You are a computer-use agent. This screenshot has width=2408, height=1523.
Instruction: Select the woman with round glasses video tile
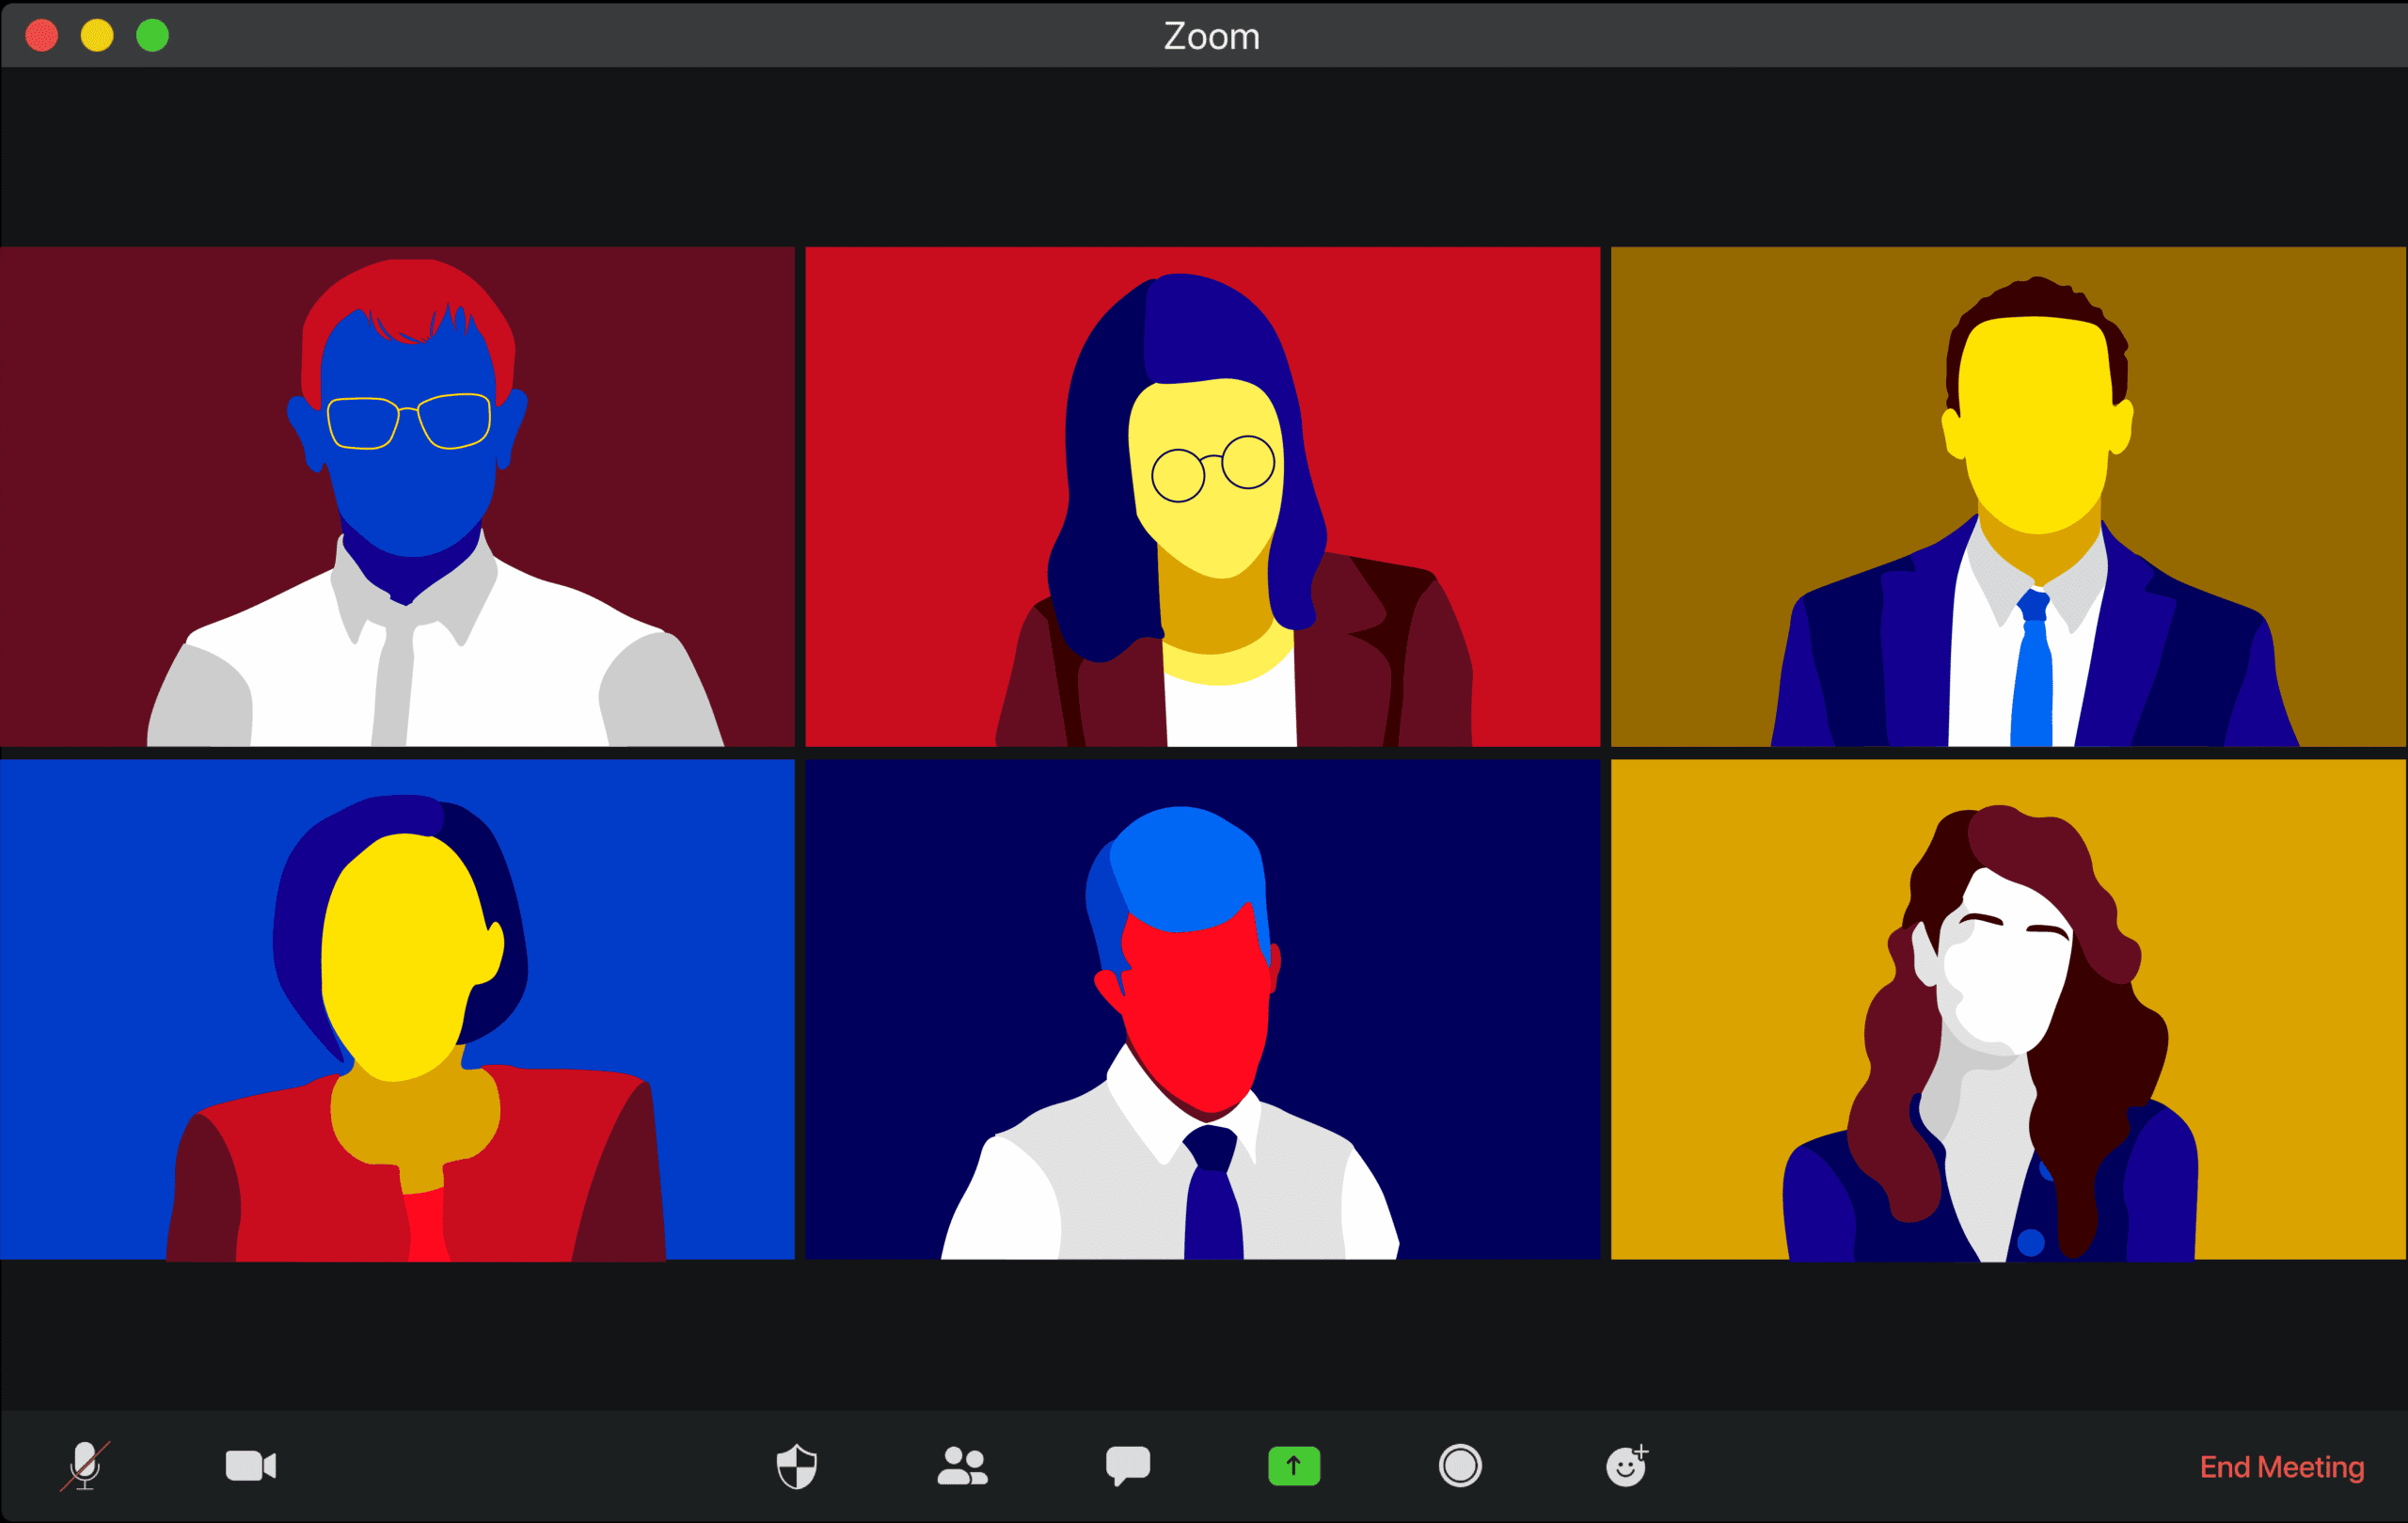1202,497
